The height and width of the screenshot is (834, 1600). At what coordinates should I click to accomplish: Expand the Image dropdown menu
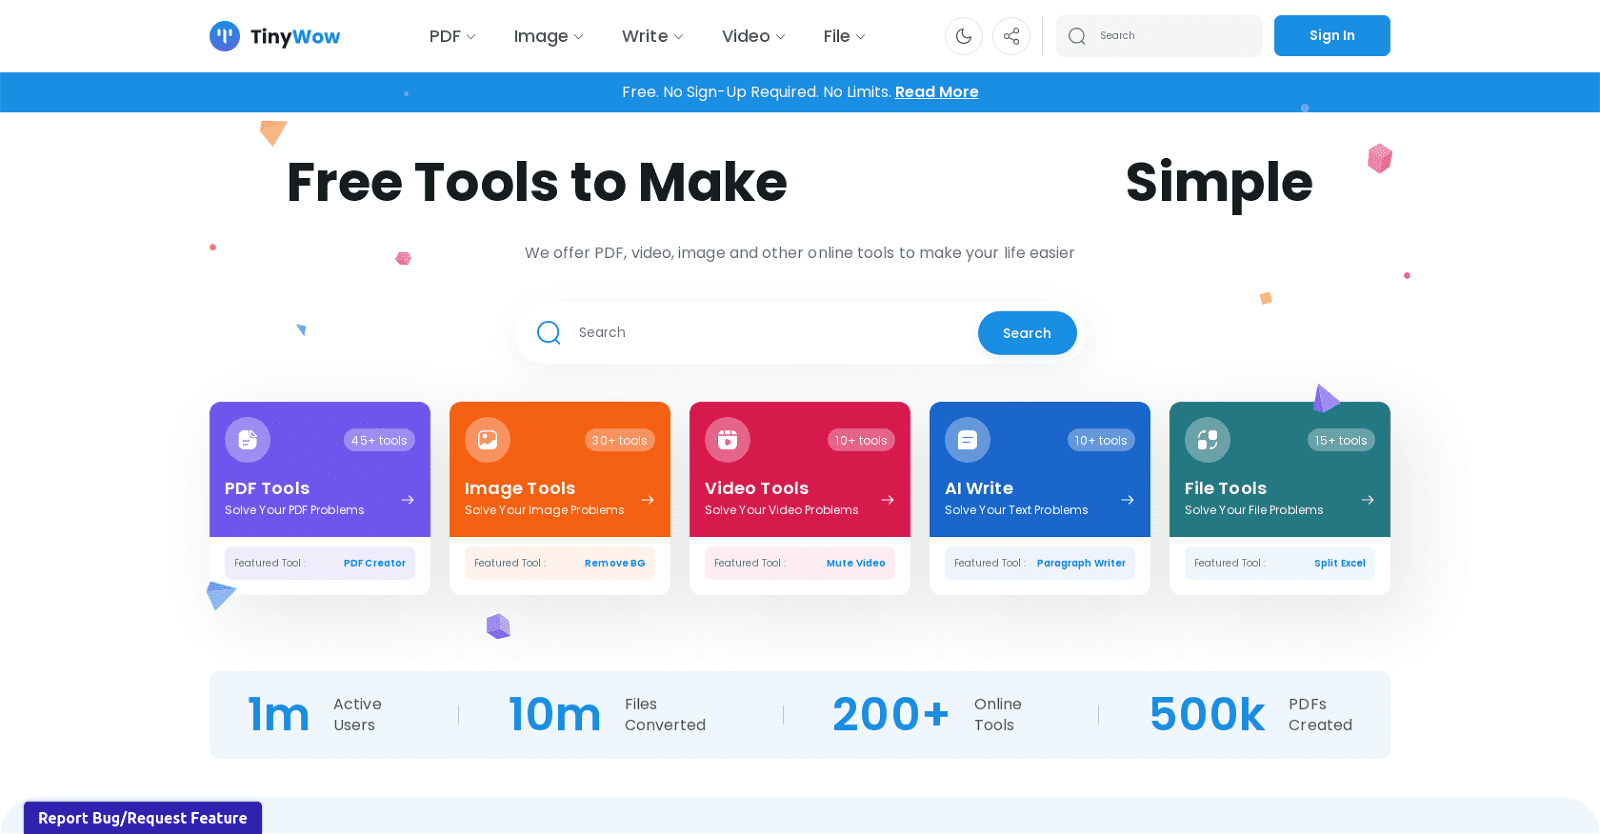point(548,36)
